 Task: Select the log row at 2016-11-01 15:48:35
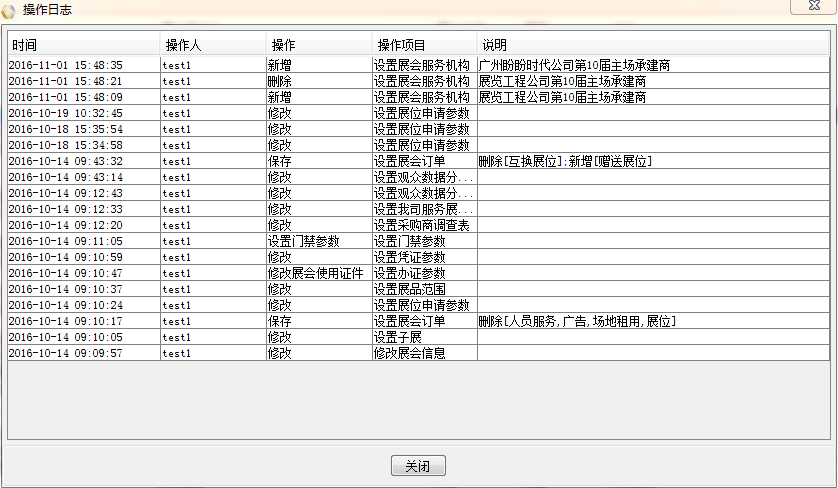66,65
